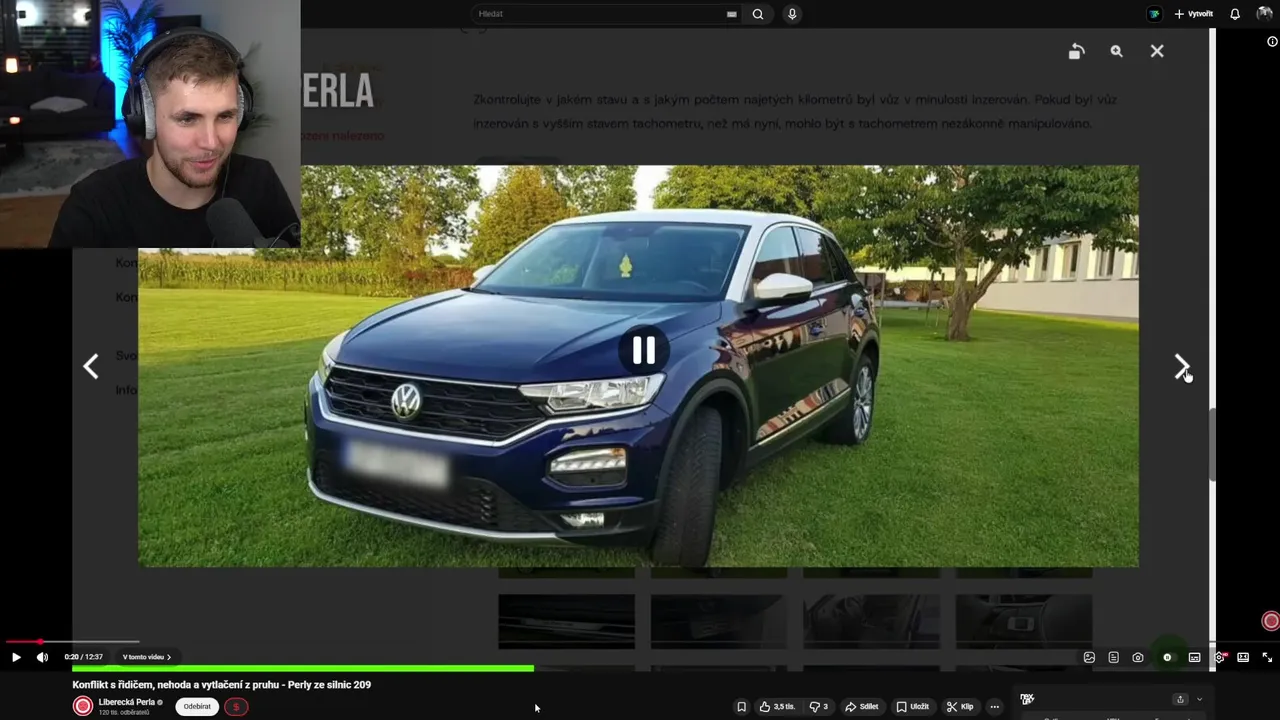Open player settings gear

coord(1219,657)
